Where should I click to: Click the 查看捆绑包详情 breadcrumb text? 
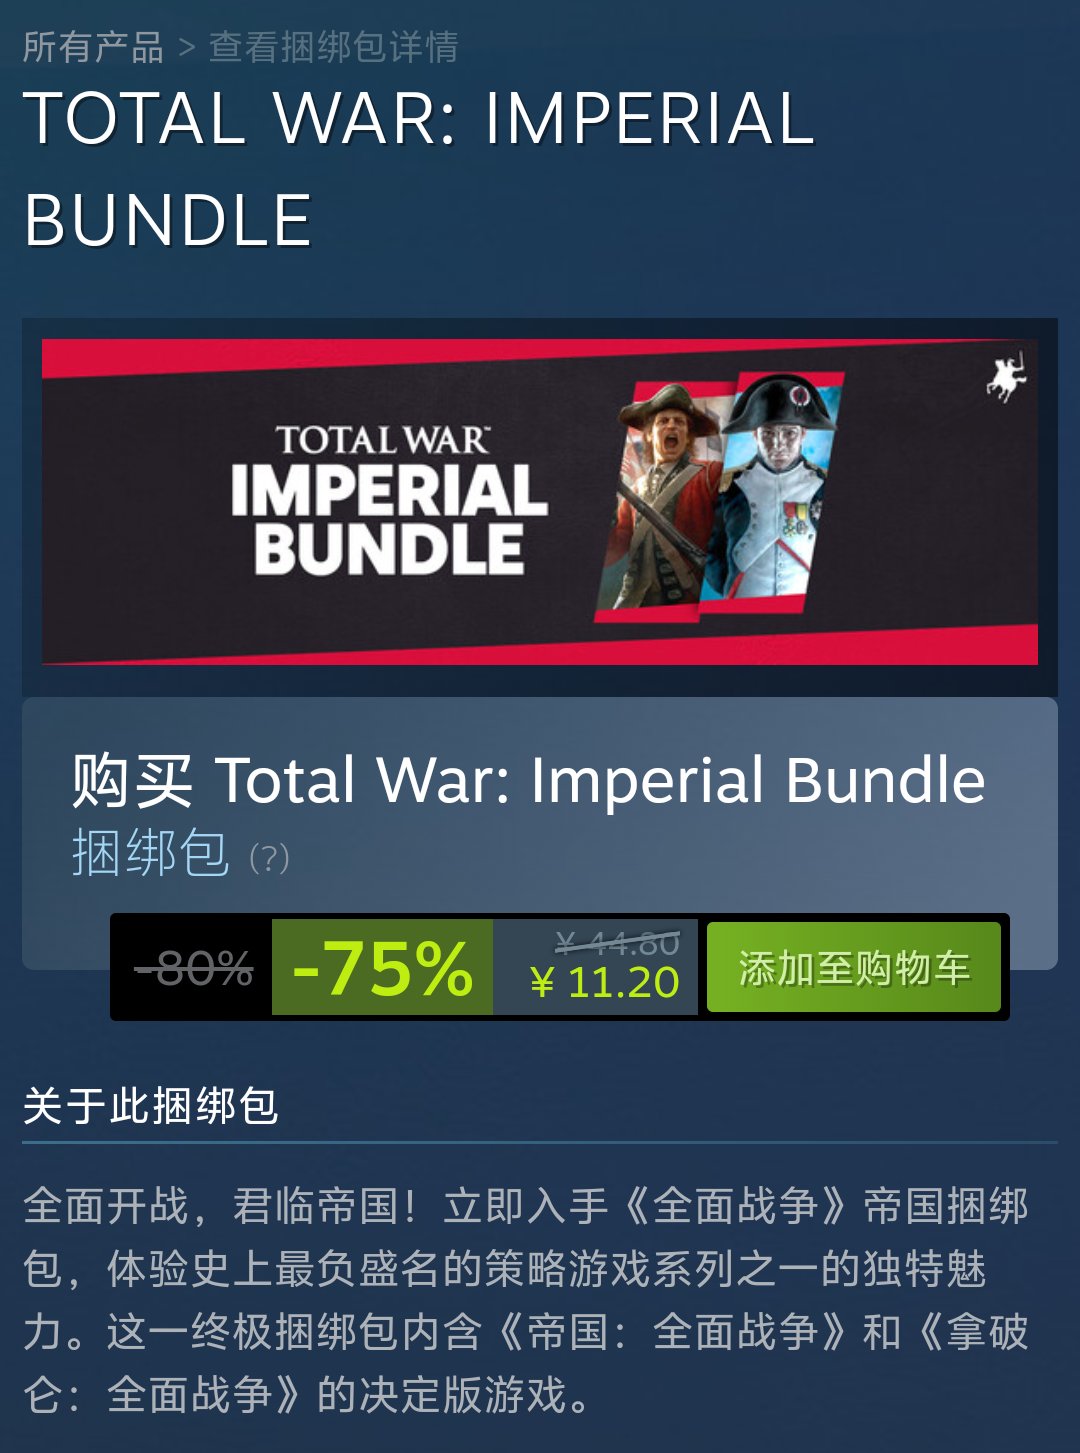(334, 47)
